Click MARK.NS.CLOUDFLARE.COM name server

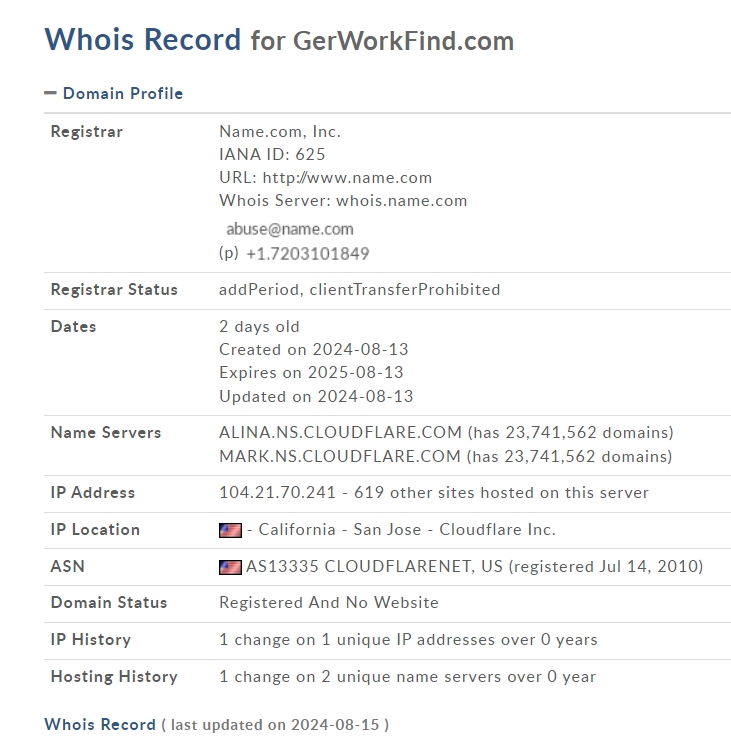pyautogui.click(x=340, y=457)
